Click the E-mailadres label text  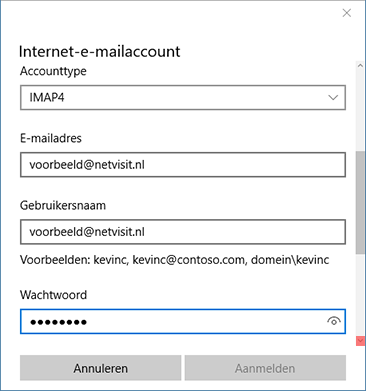[x=51, y=138]
